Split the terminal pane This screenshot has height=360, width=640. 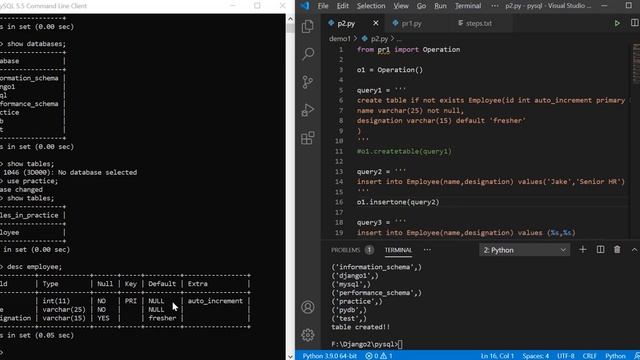(x=600, y=249)
